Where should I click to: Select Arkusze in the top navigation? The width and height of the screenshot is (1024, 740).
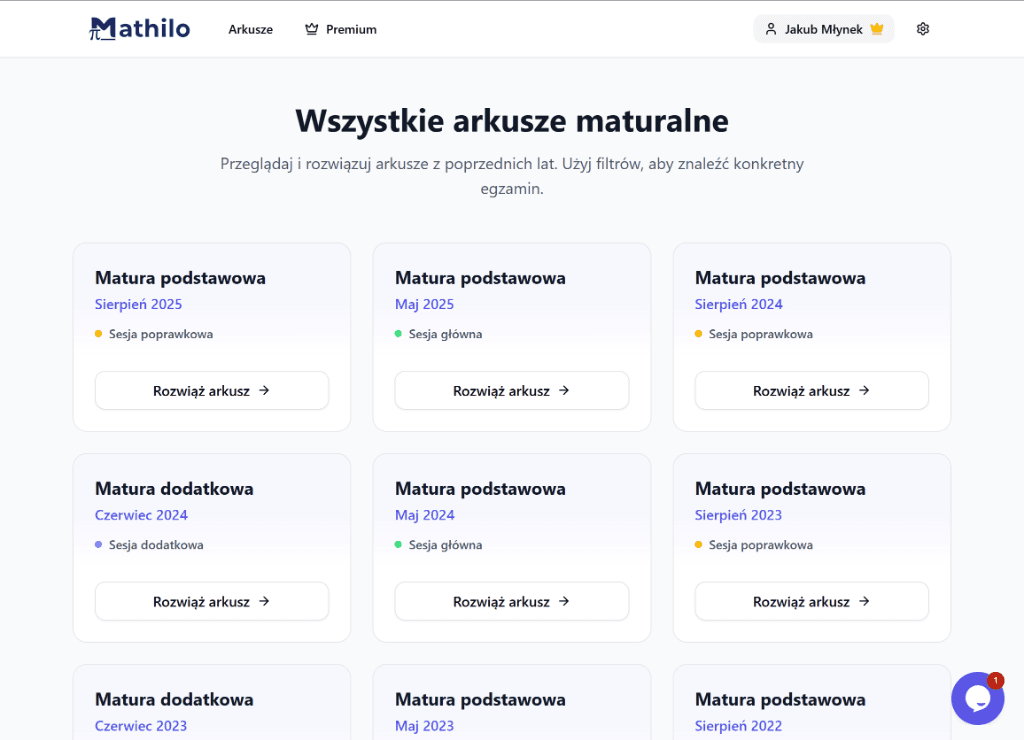pos(250,29)
